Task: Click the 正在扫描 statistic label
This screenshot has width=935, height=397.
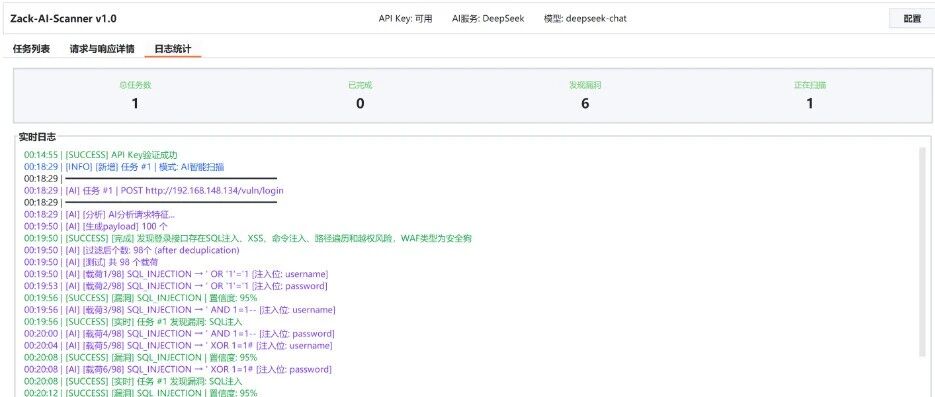Action: click(x=810, y=85)
